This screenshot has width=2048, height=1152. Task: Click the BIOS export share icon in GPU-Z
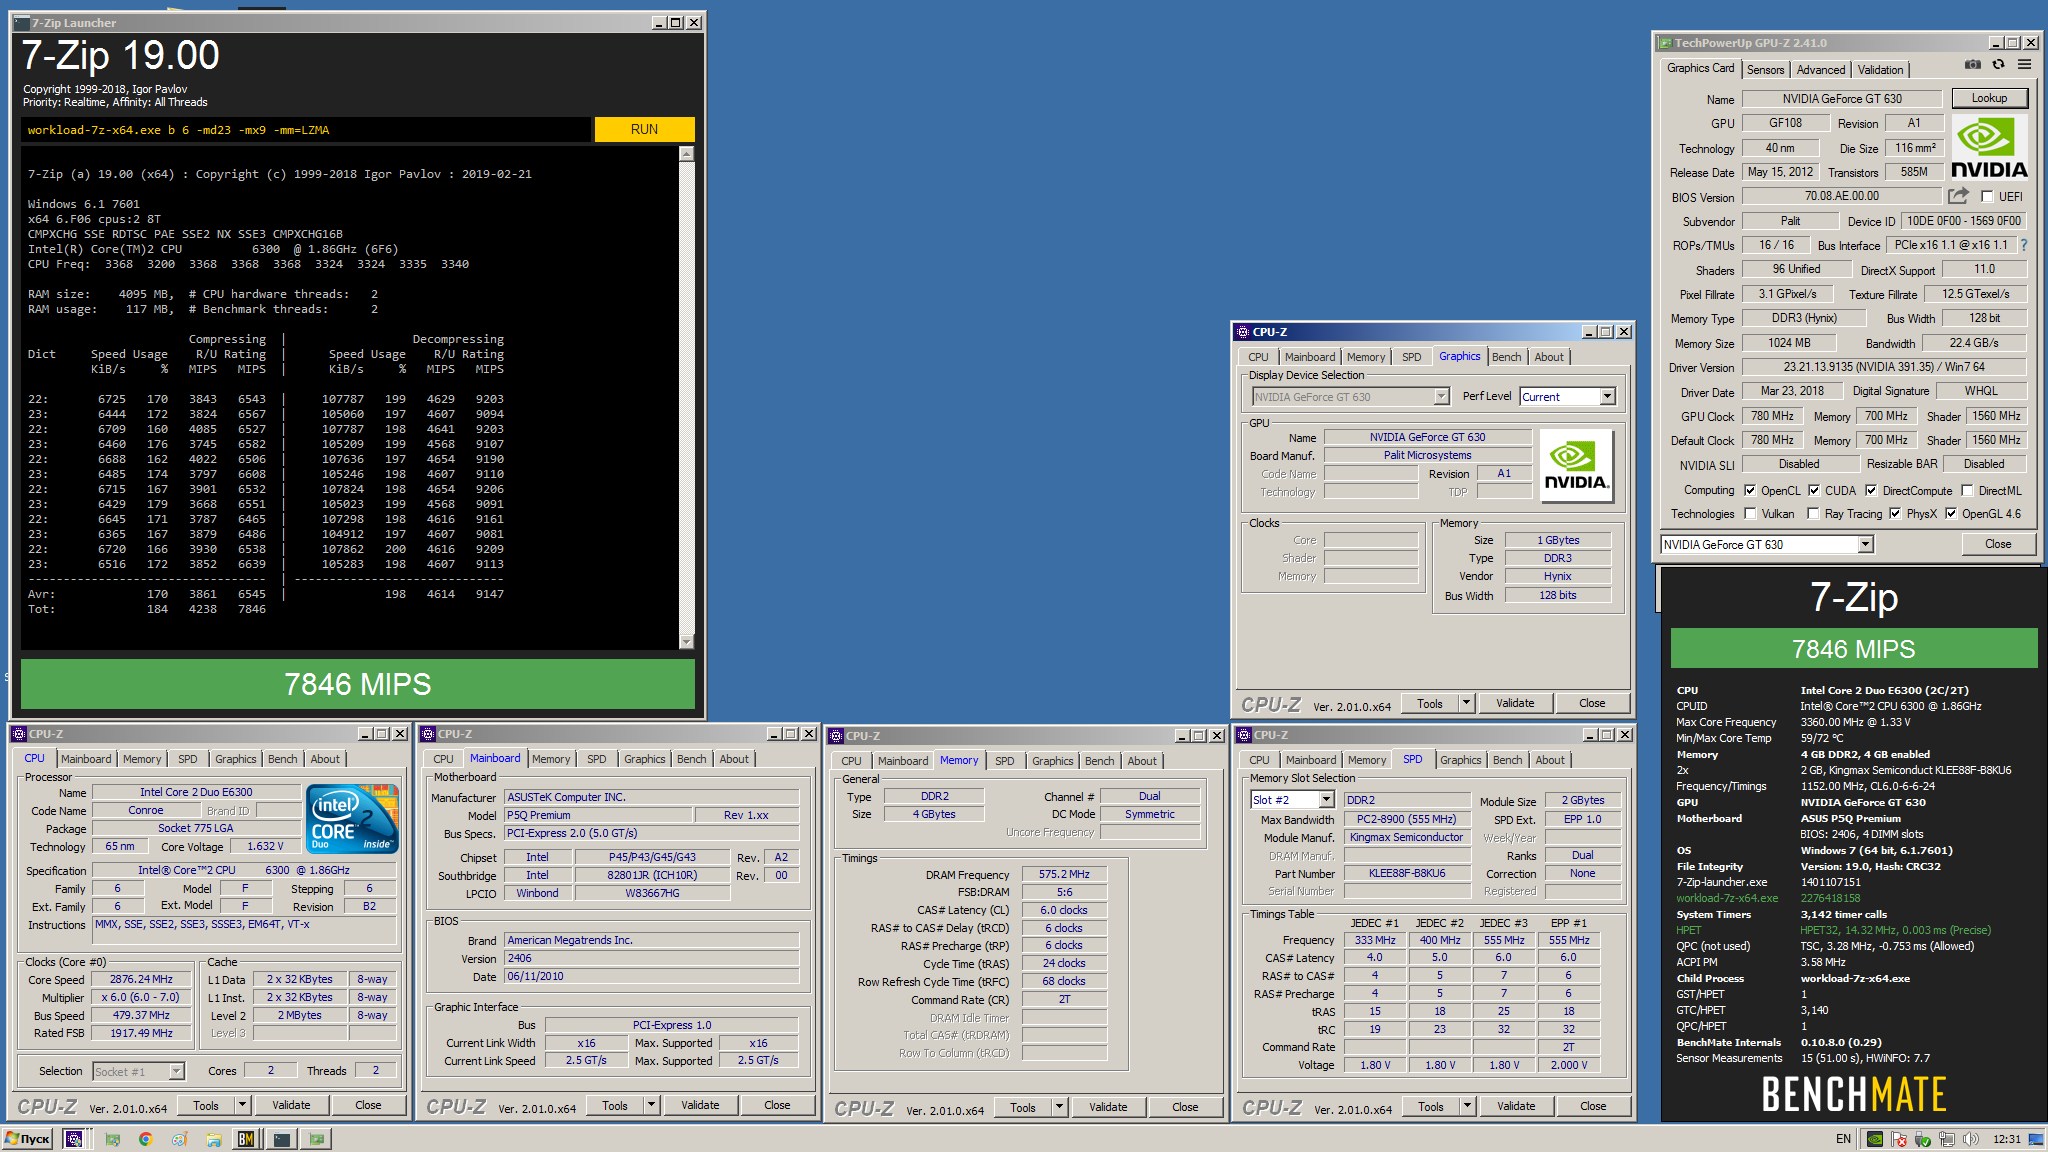pyautogui.click(x=1958, y=196)
